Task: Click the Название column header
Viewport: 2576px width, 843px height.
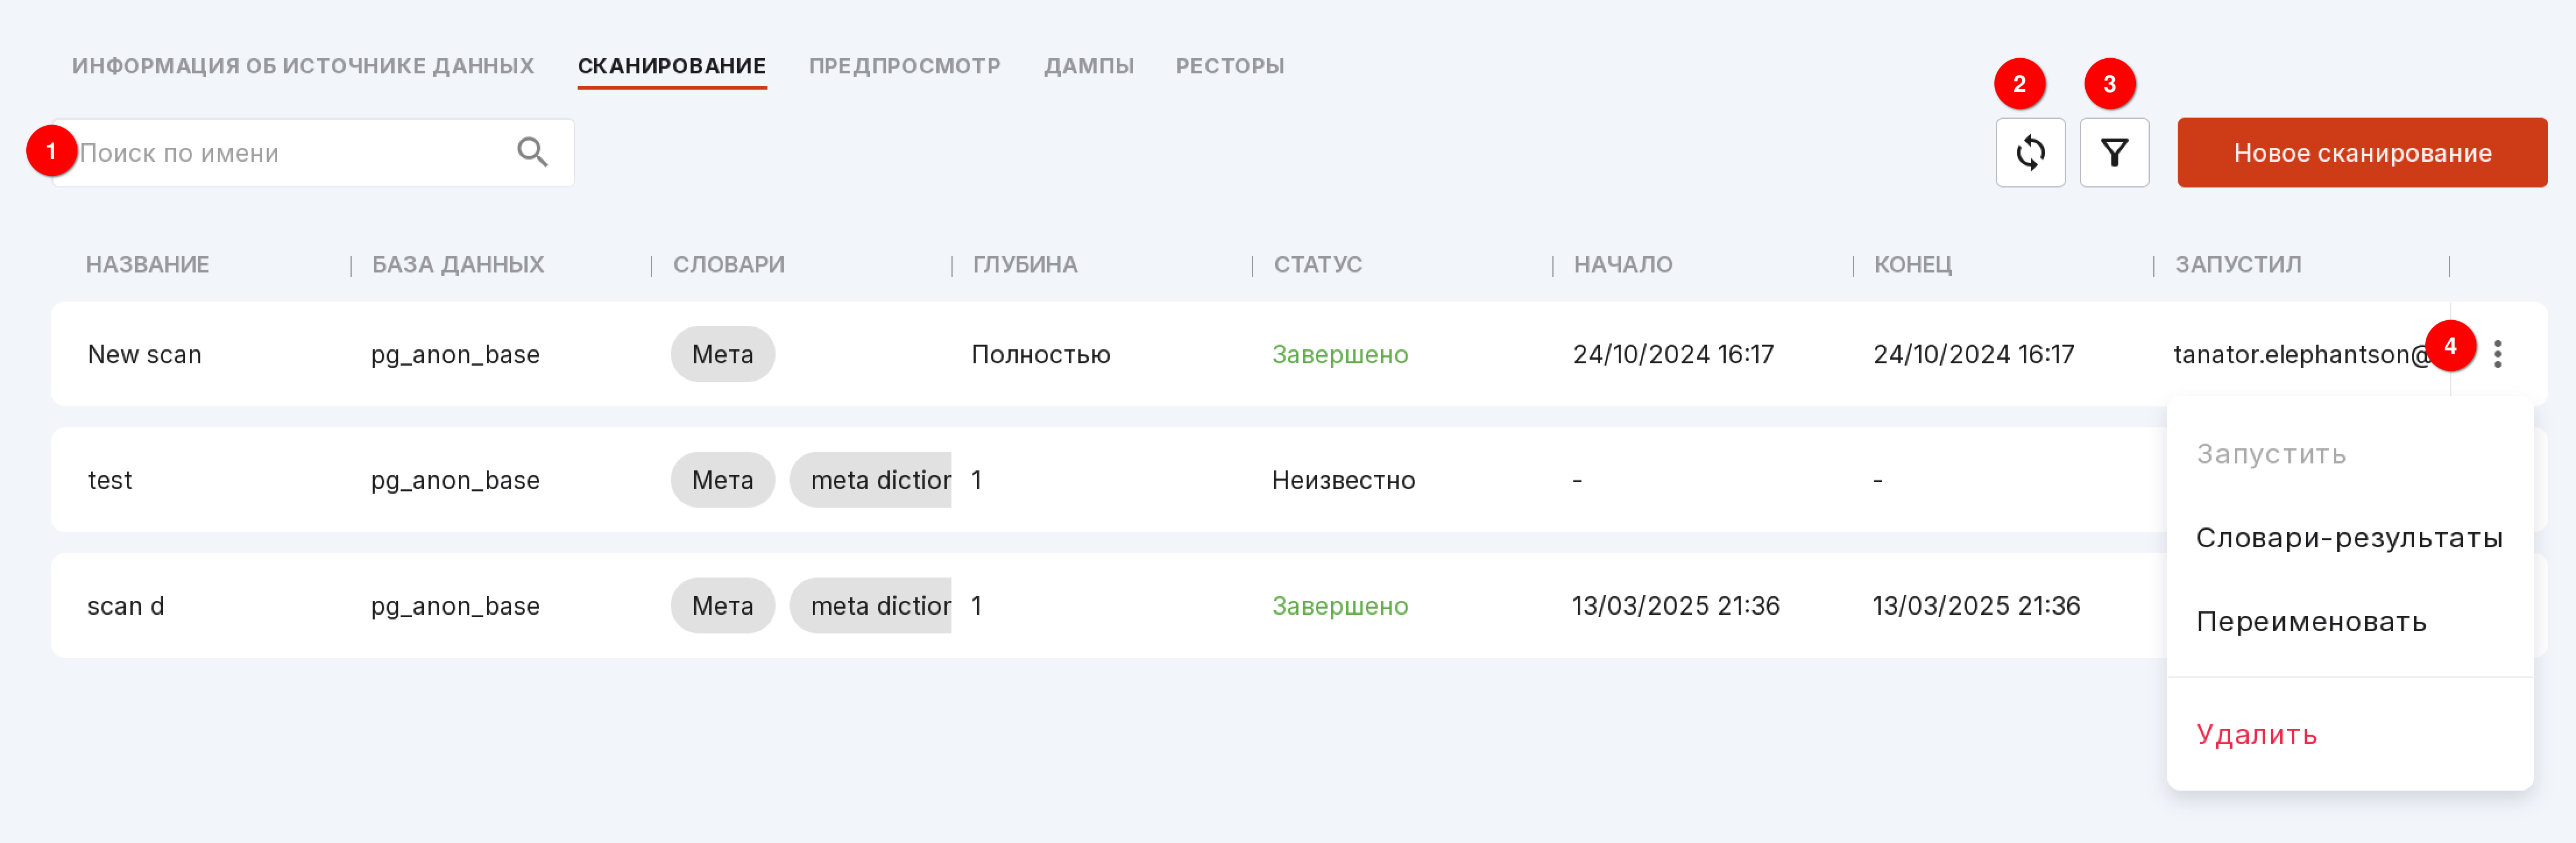Action: 147,265
